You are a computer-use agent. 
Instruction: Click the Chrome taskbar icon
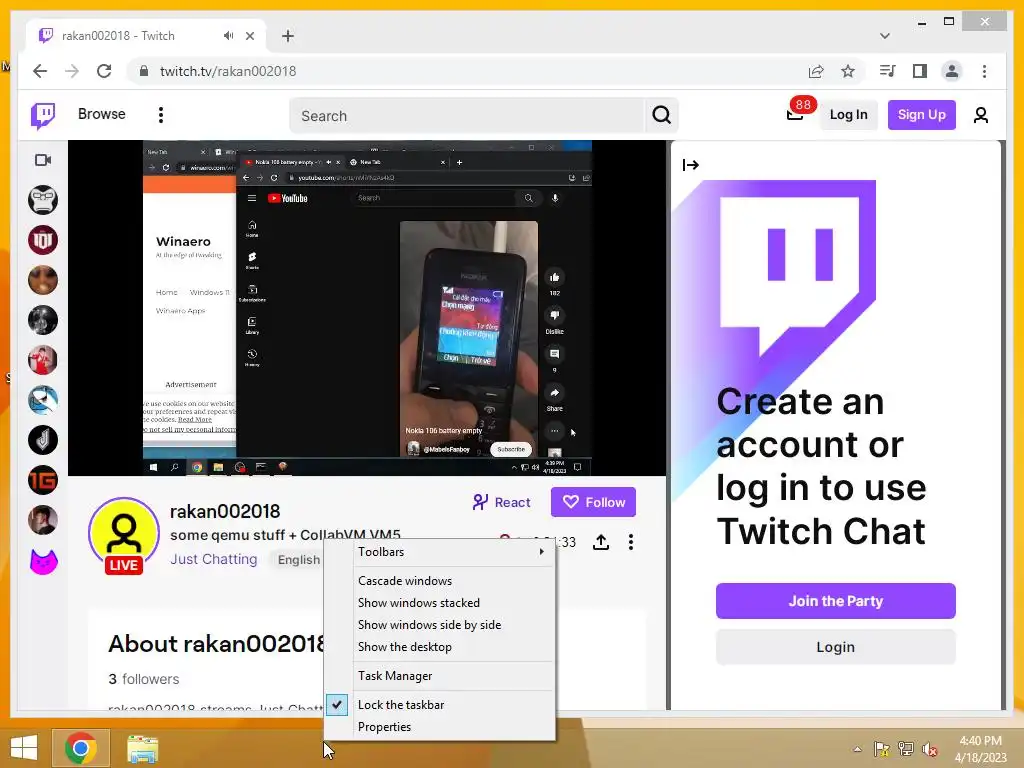tap(81, 748)
